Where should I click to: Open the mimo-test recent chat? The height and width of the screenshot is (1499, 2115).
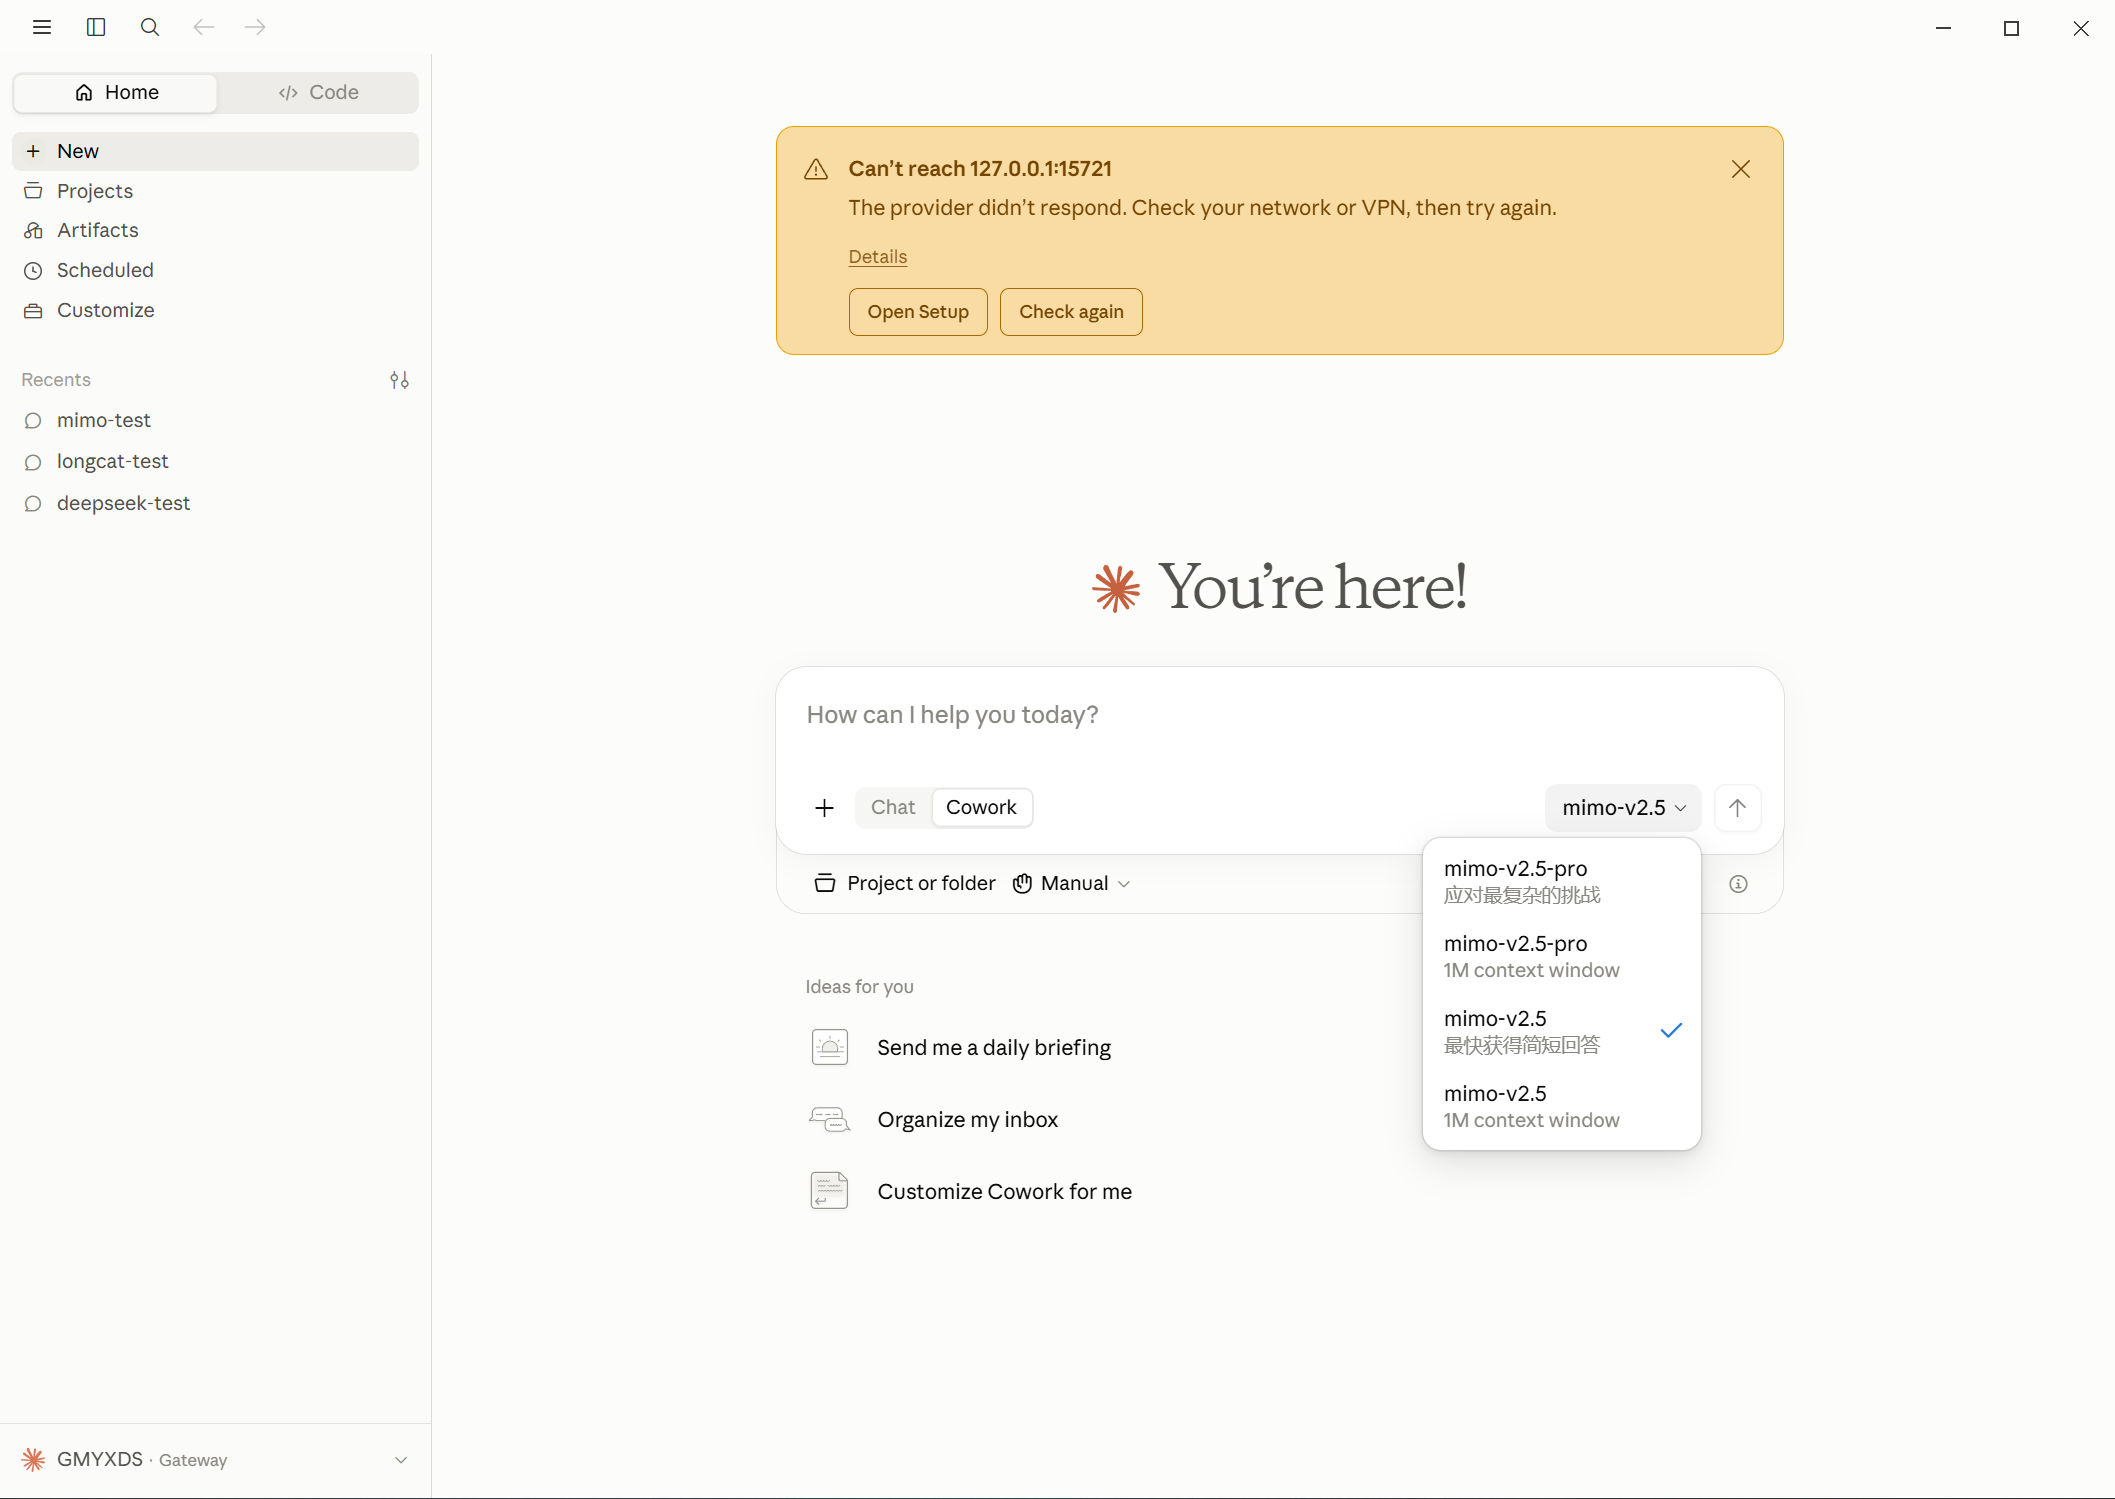pyautogui.click(x=215, y=420)
